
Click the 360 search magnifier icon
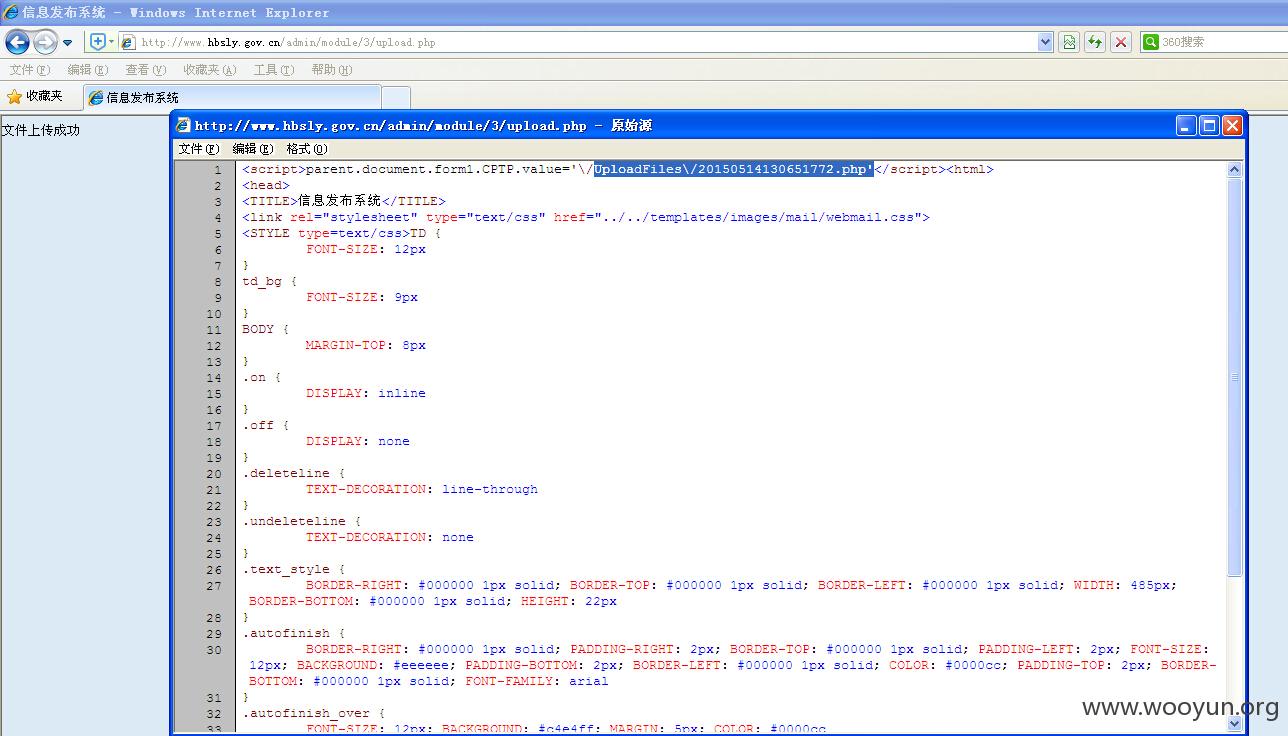click(1151, 42)
